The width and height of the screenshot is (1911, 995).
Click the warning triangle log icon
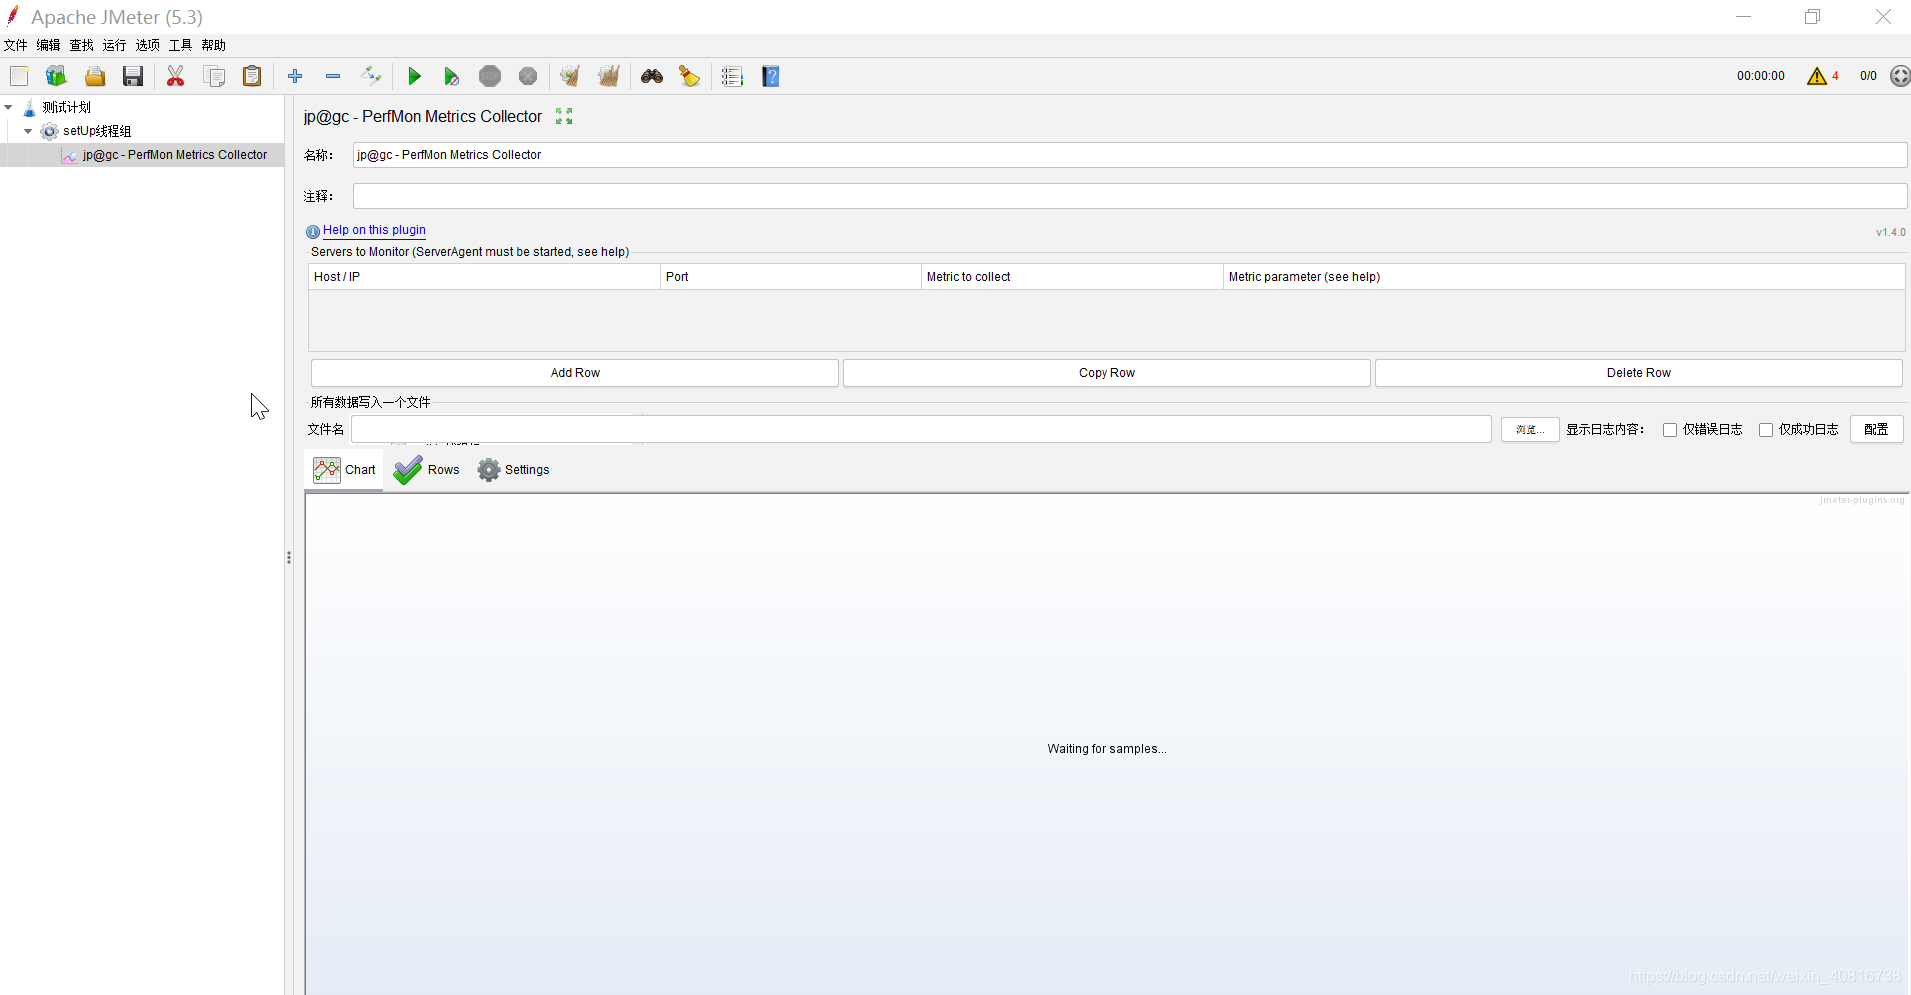click(1817, 76)
